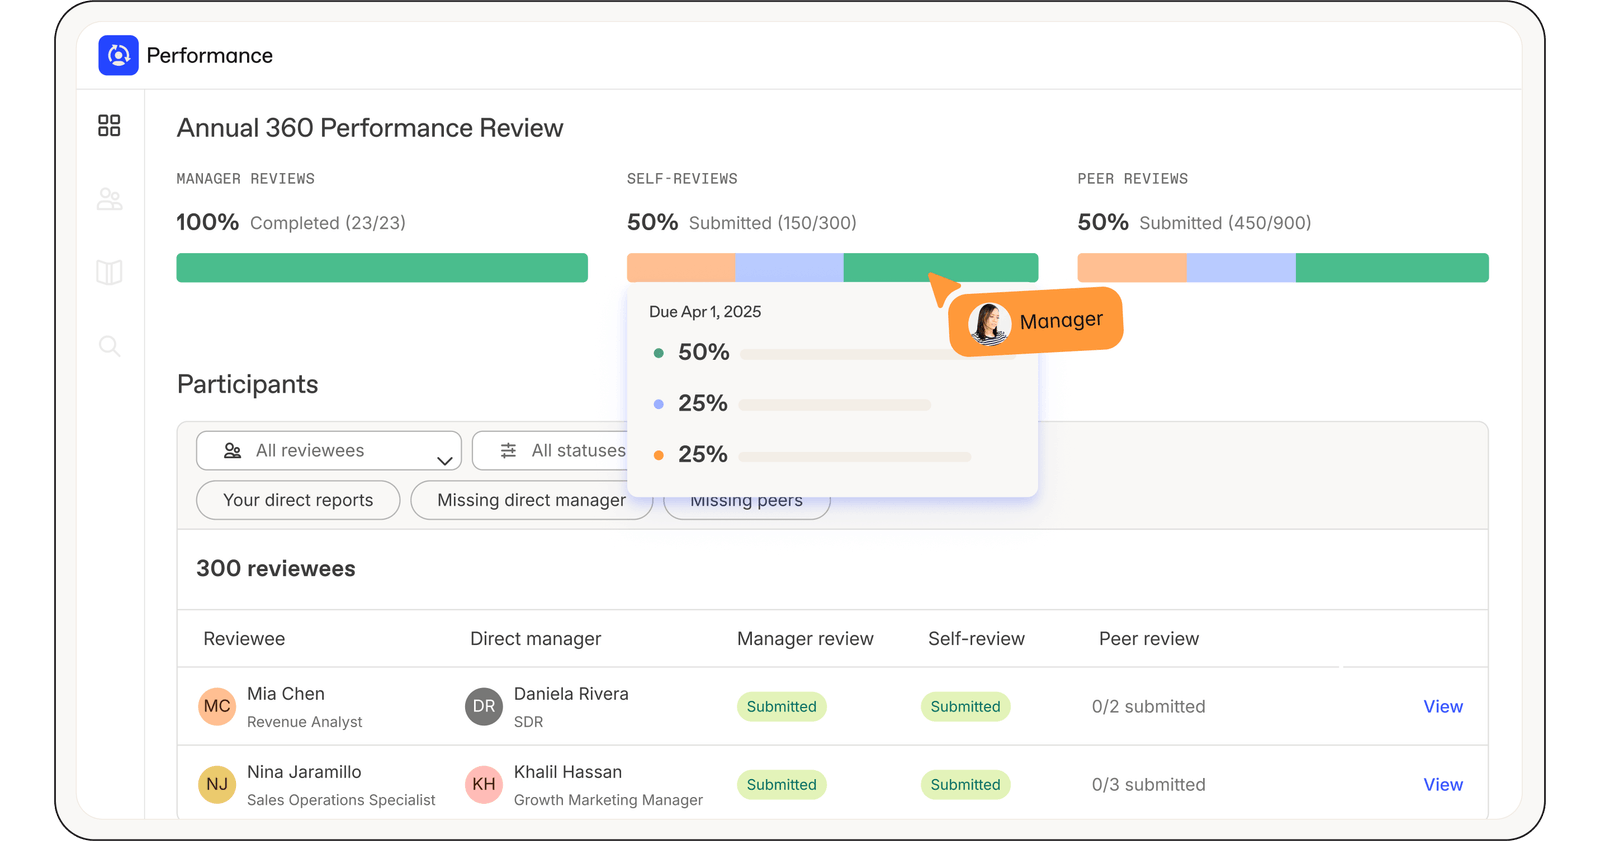Screen dimensions: 1600x841
Task: Click View link for Nina Jaramillo
Action: 1442,784
